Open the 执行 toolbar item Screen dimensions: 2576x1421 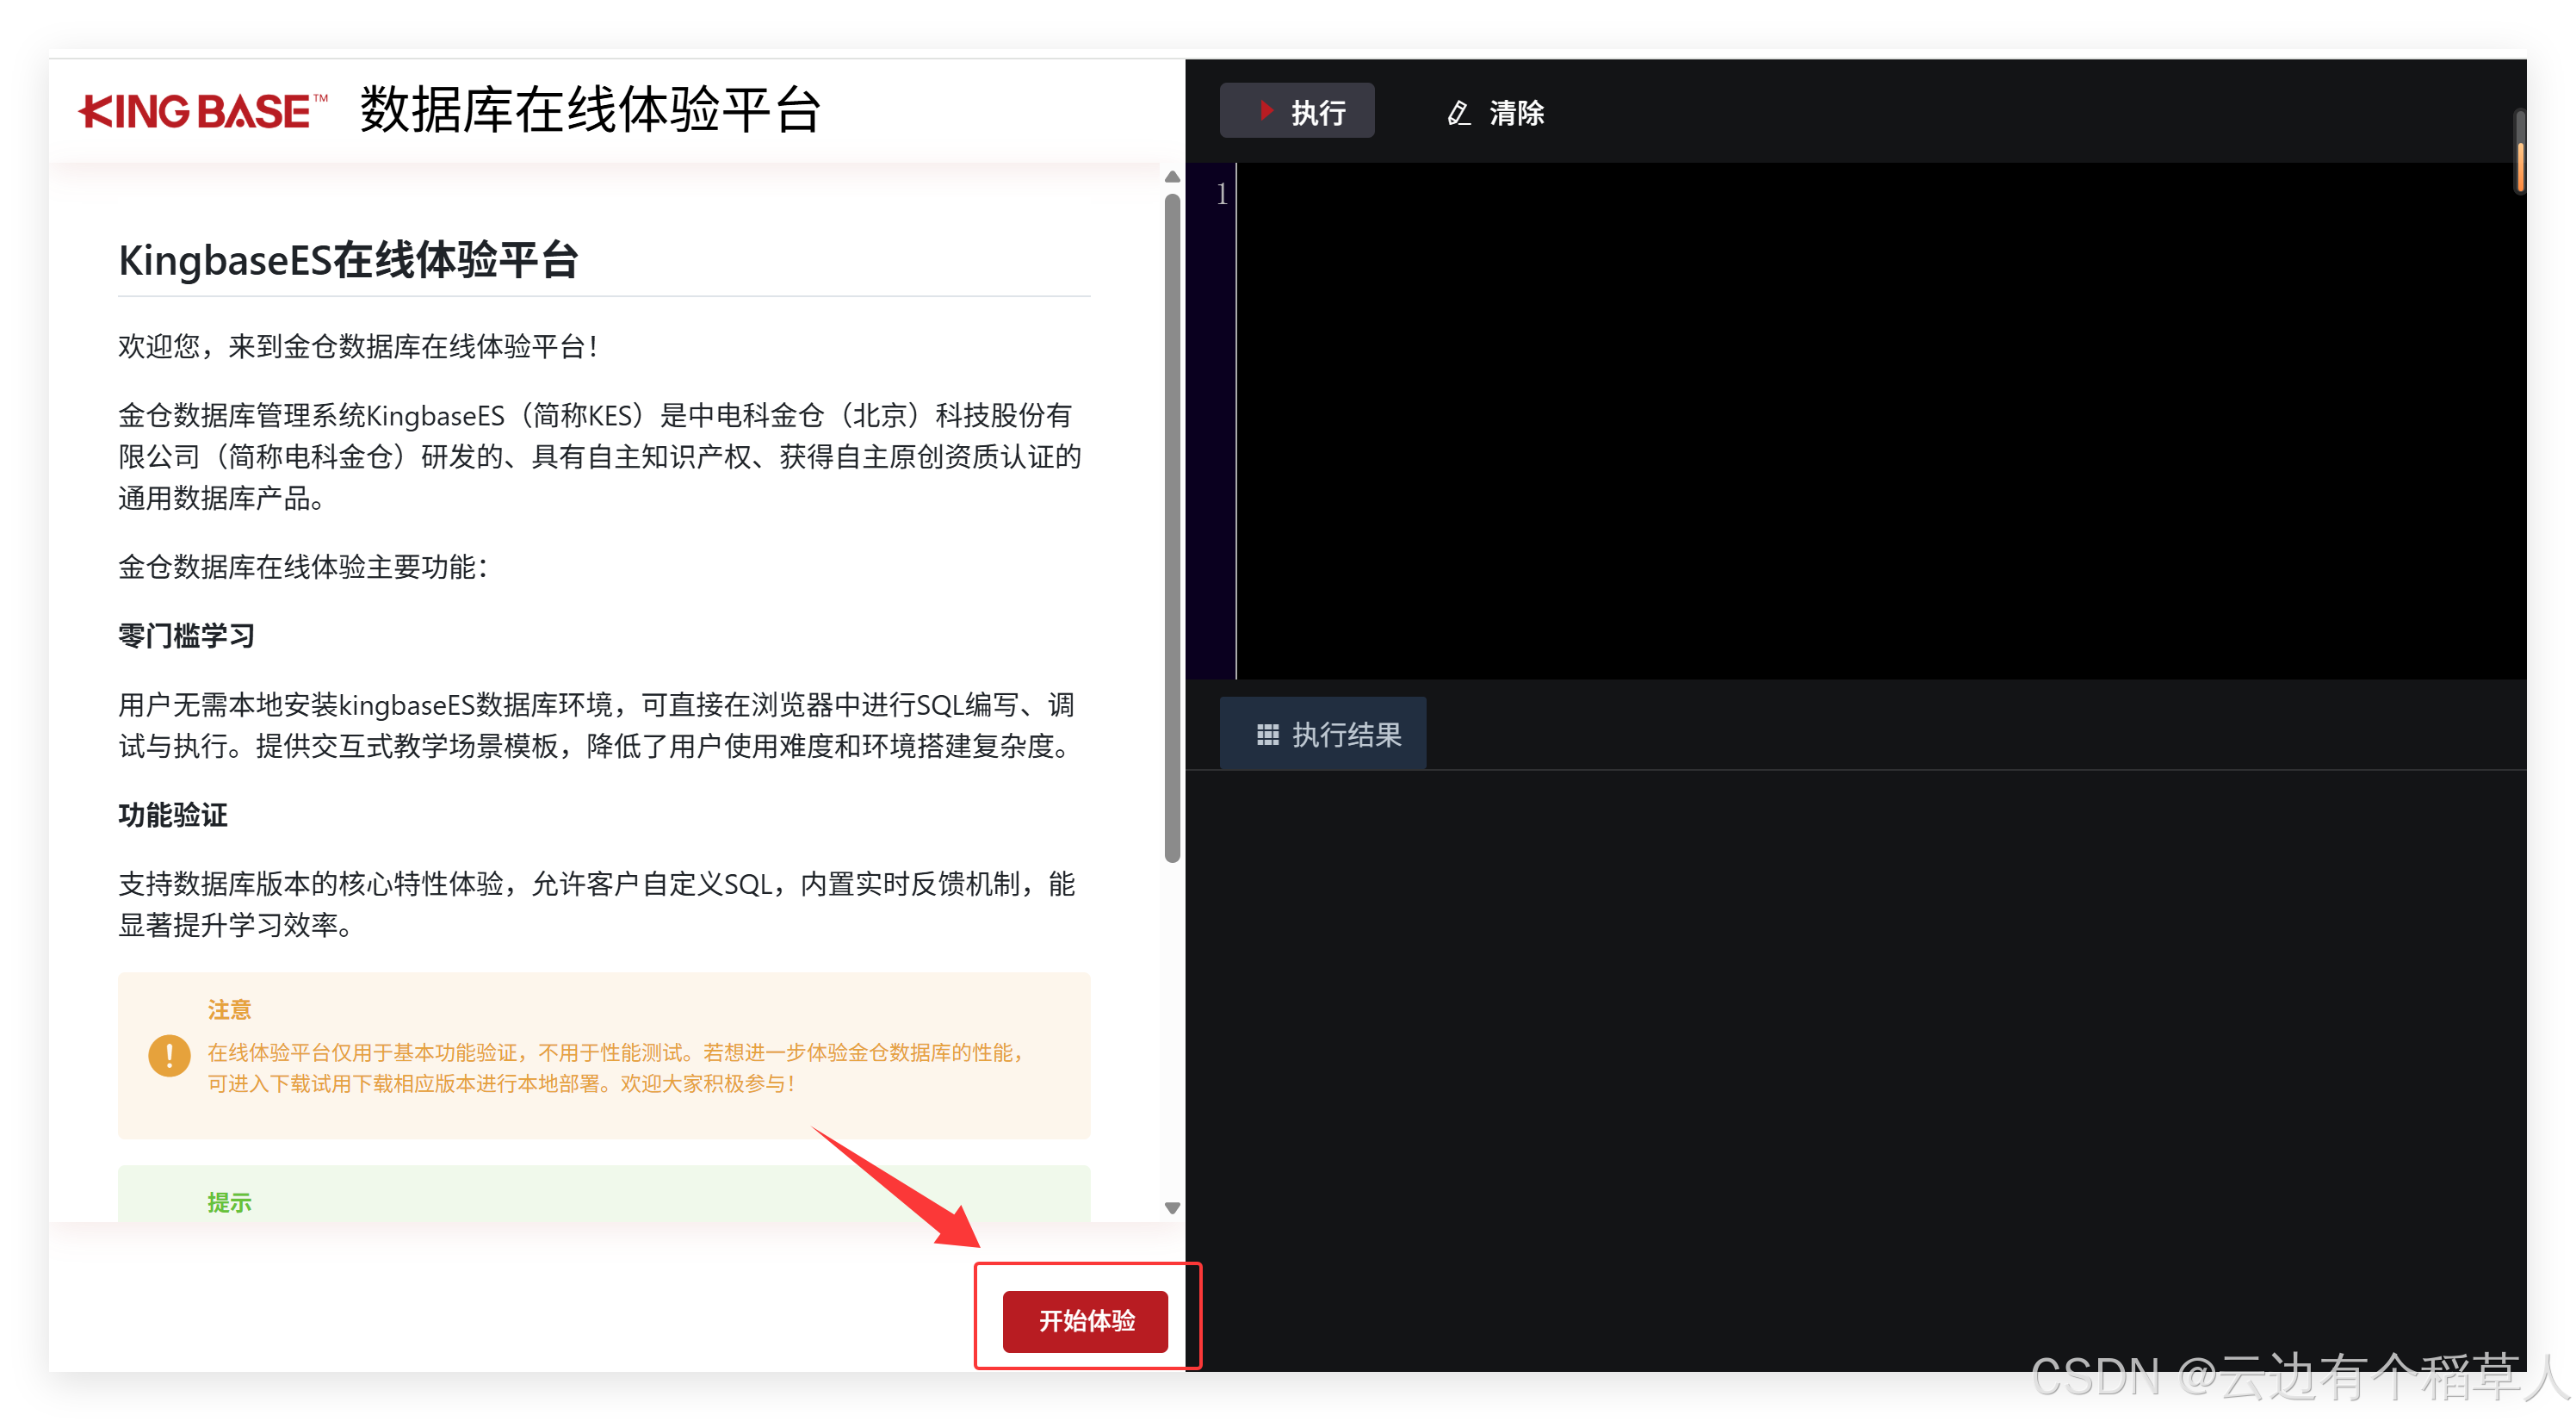[x=1297, y=110]
